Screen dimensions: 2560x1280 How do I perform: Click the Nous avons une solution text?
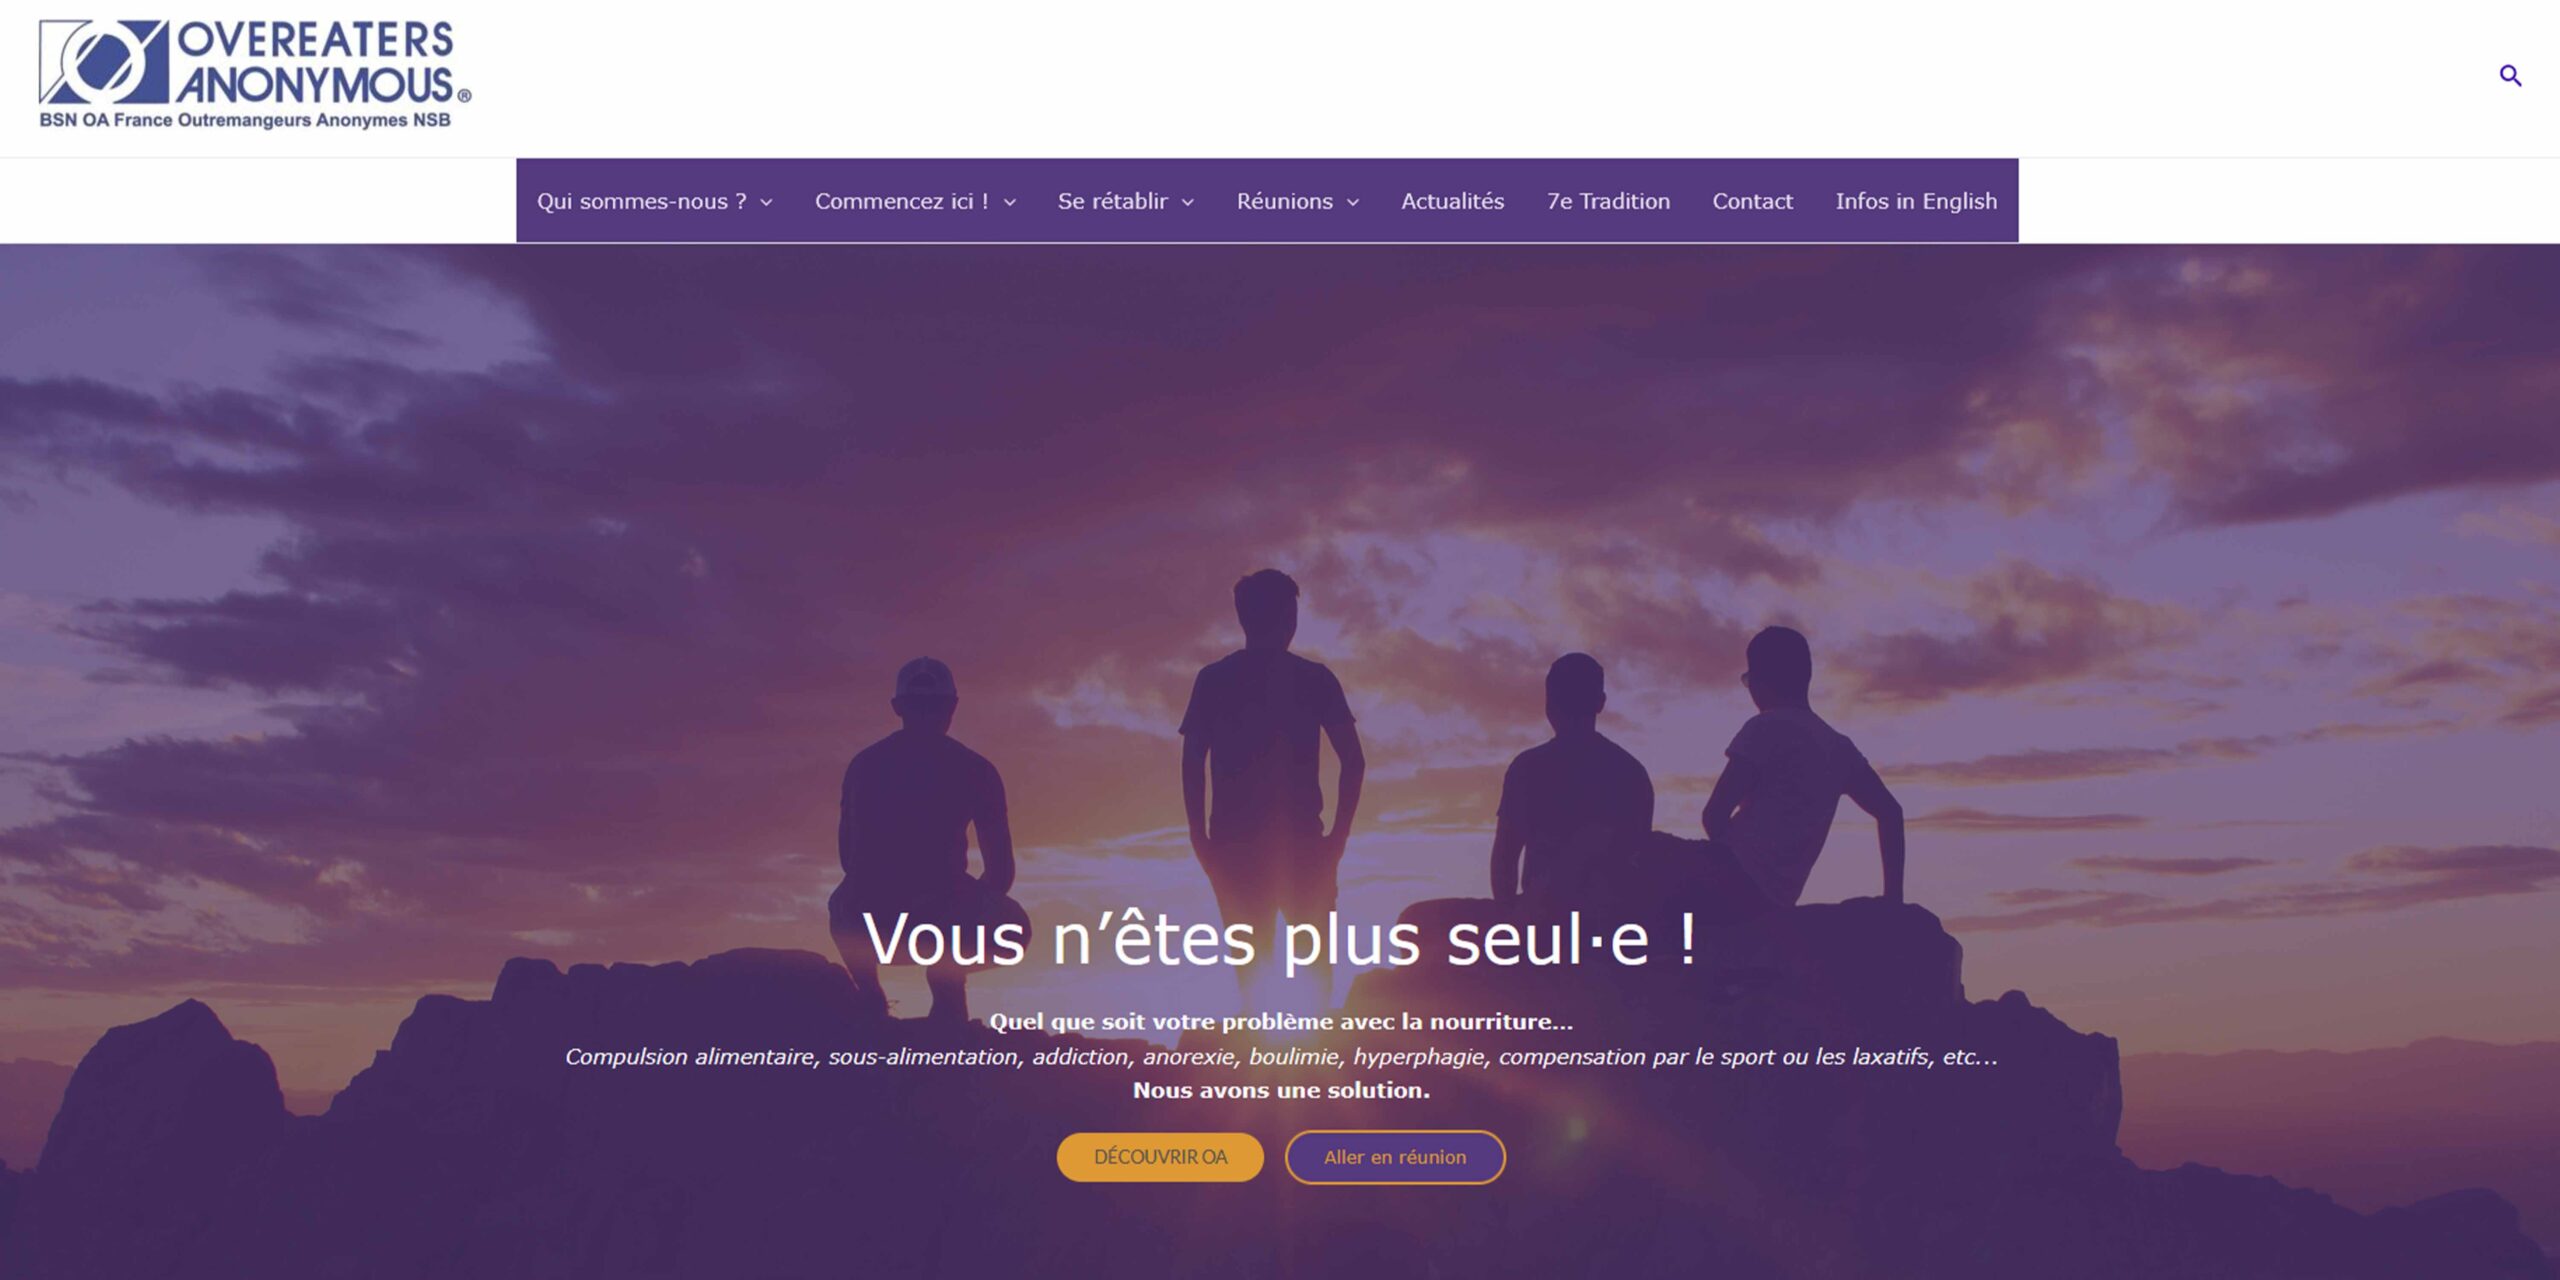coord(1281,1090)
